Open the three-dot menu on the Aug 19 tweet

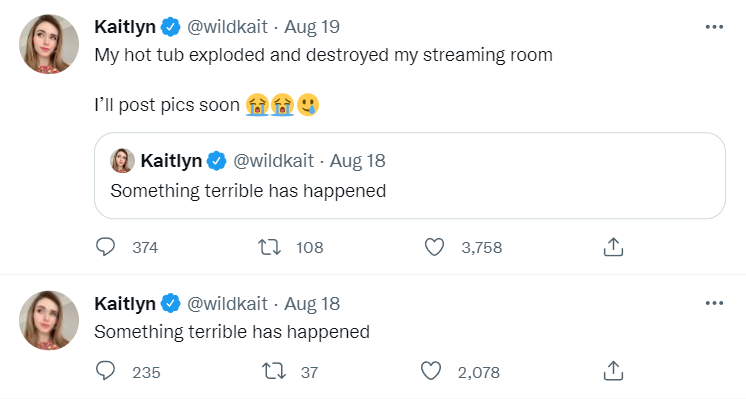[x=714, y=27]
